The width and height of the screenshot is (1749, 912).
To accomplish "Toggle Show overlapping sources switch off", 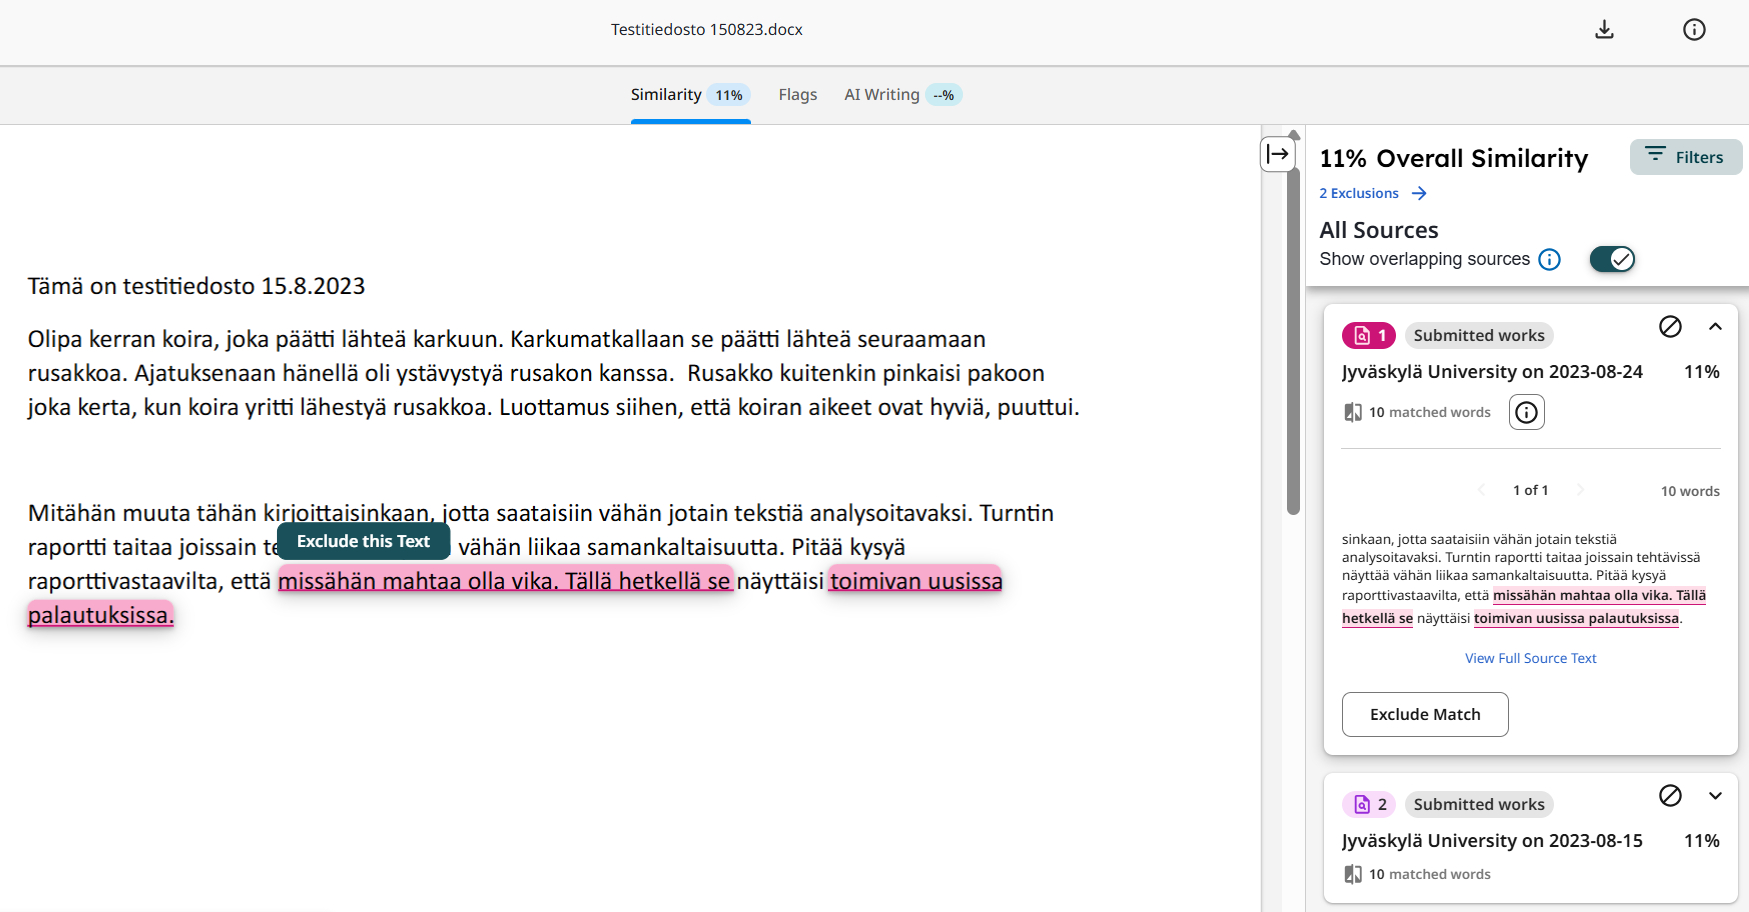I will tap(1611, 260).
